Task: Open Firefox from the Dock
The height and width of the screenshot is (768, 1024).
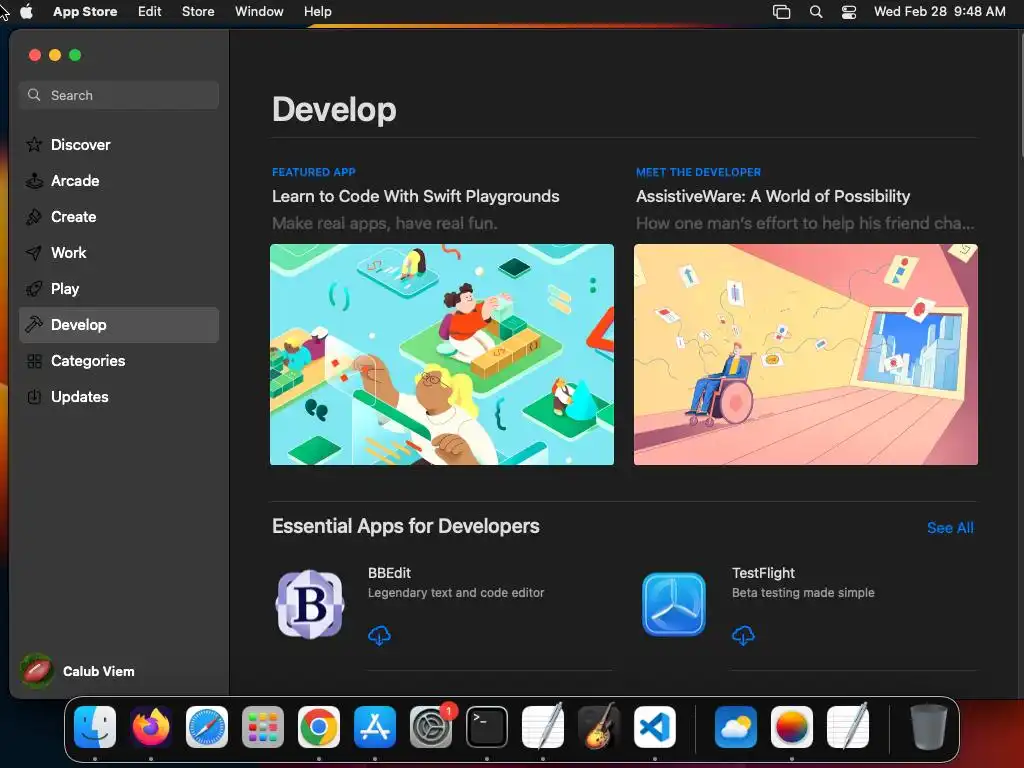Action: point(151,727)
